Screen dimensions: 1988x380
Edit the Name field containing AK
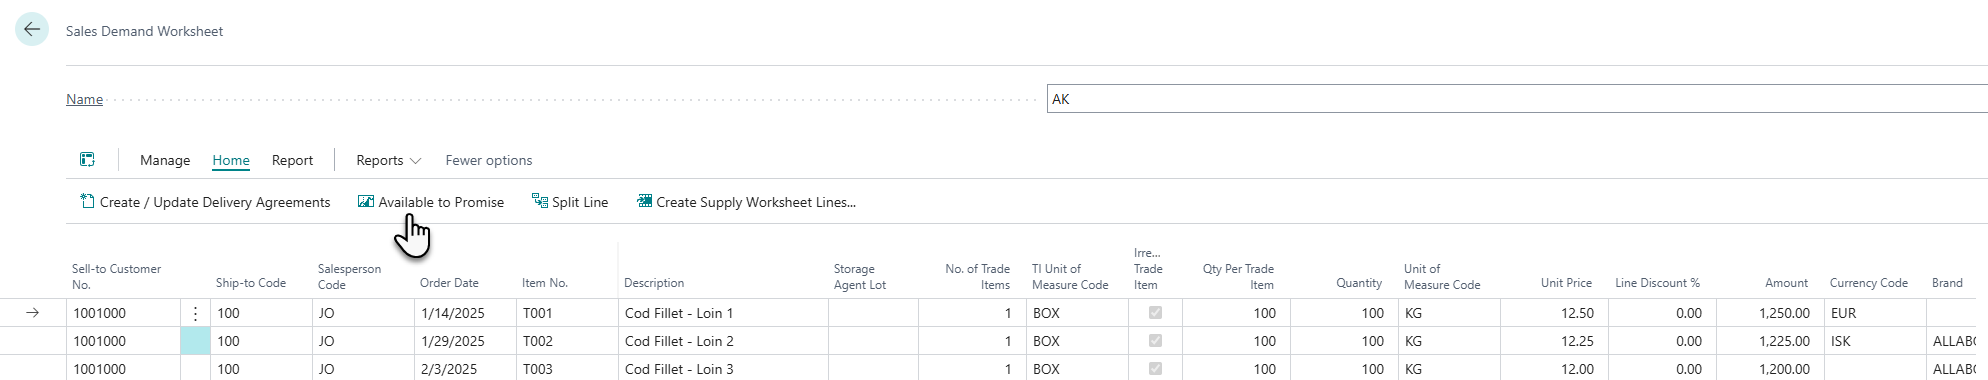pos(1517,99)
